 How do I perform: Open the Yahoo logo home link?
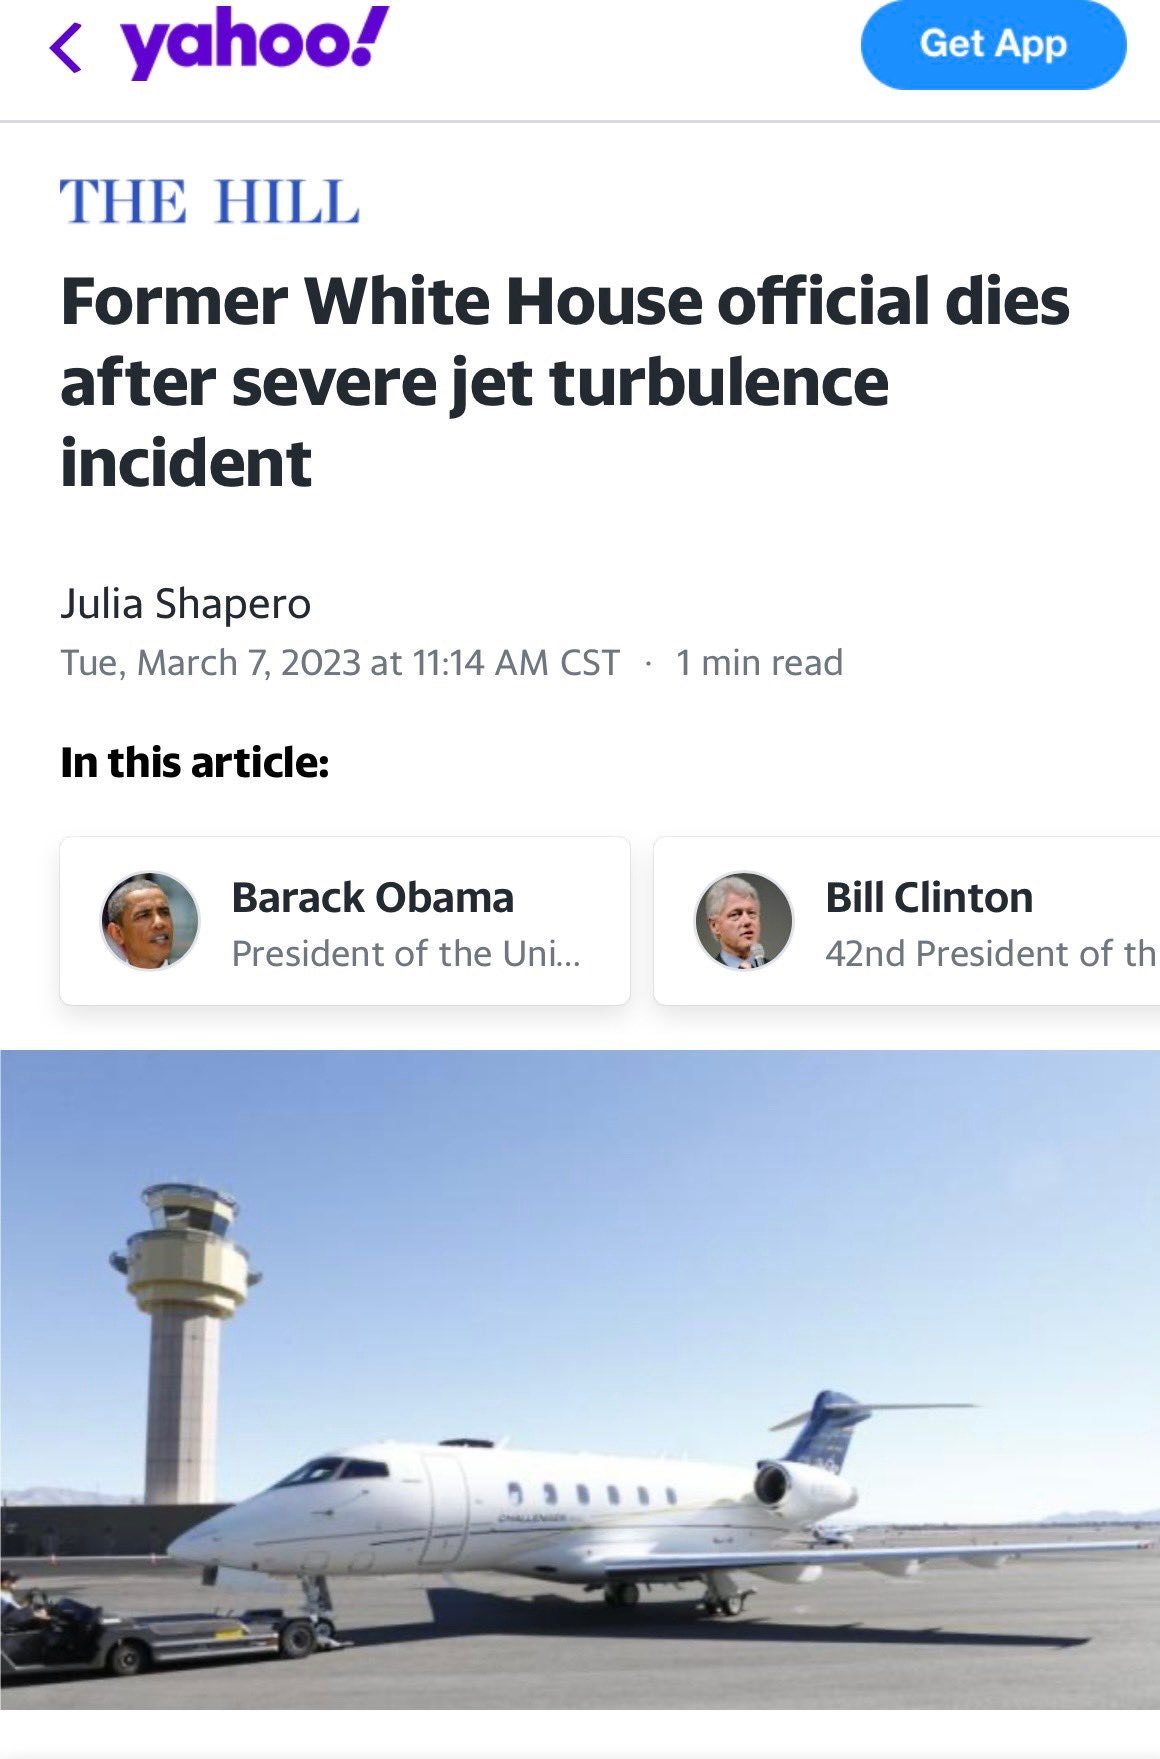pos(255,43)
